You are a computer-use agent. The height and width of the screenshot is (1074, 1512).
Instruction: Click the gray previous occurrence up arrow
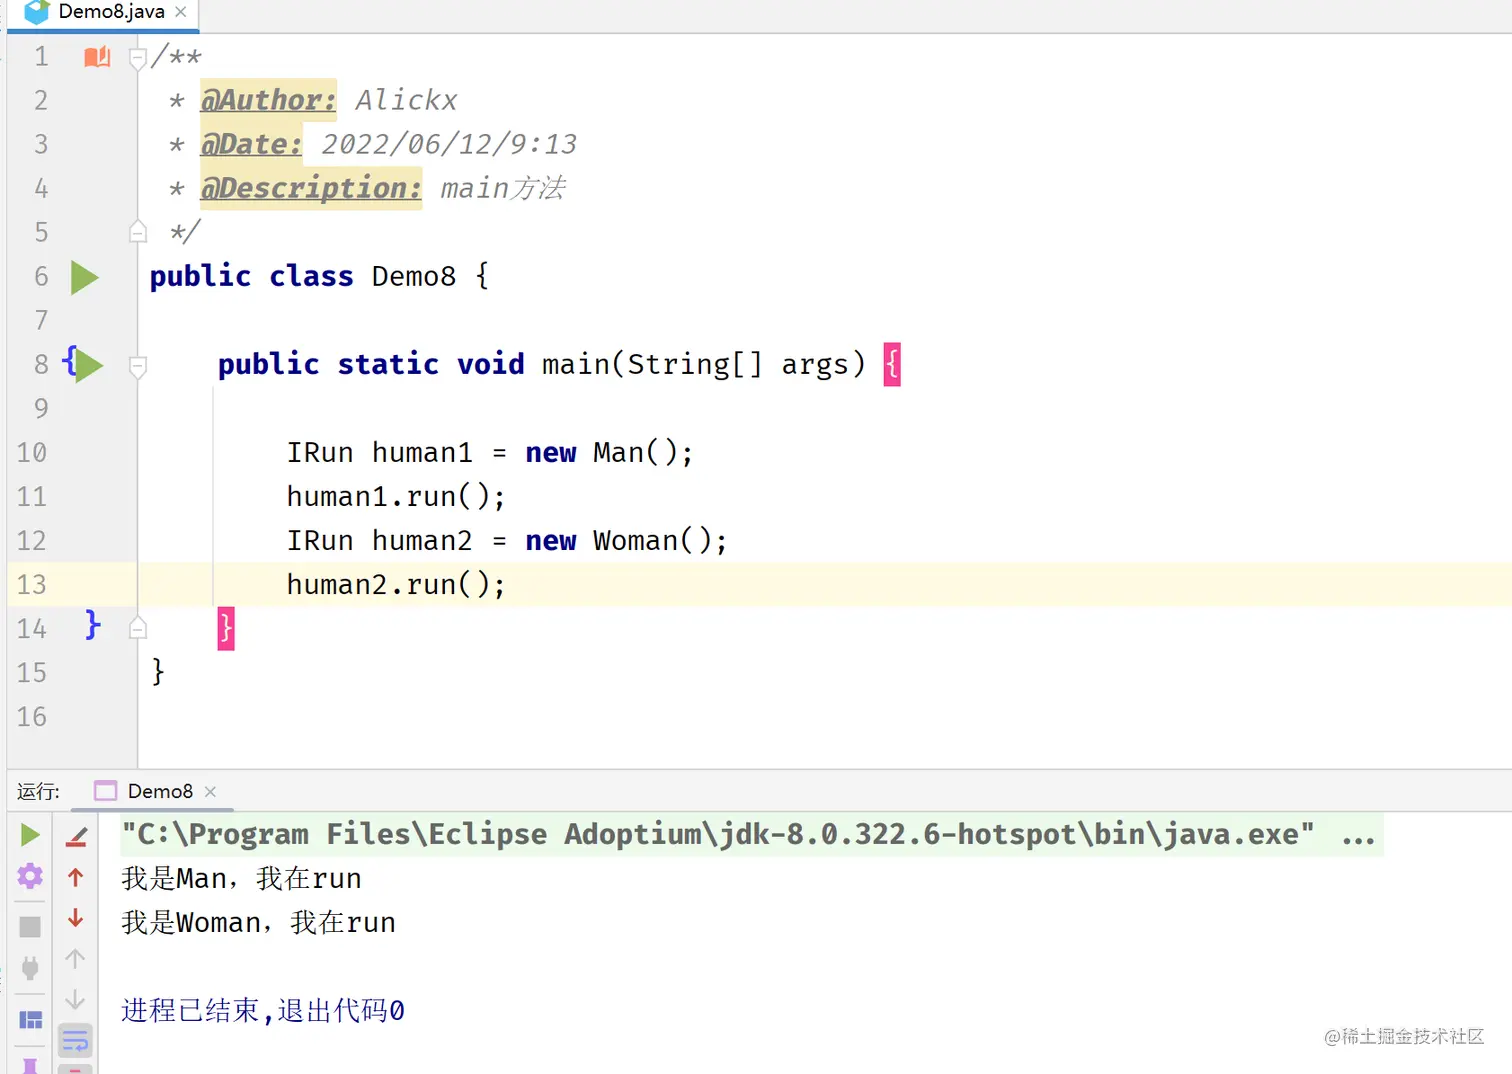75,959
